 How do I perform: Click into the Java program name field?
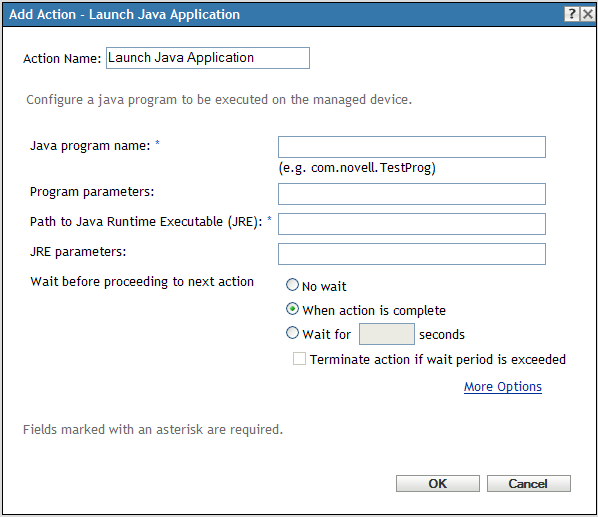(x=412, y=147)
